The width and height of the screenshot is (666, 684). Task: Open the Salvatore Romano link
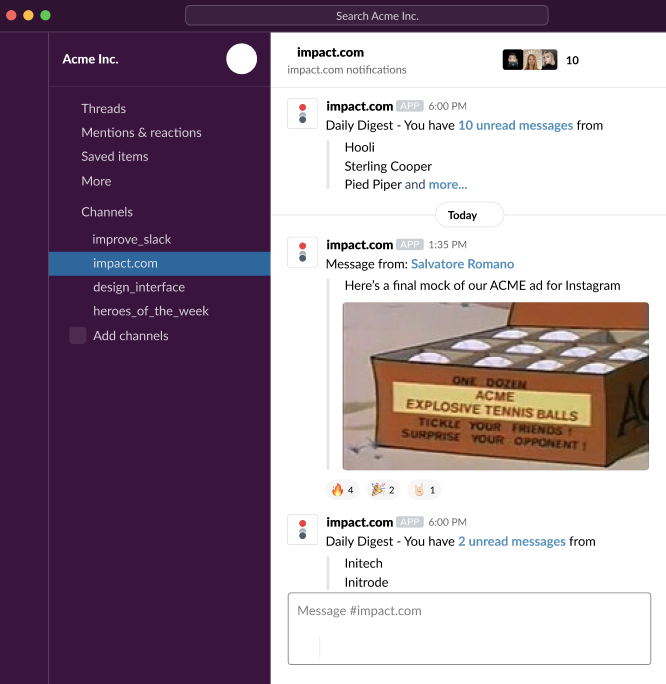point(462,264)
